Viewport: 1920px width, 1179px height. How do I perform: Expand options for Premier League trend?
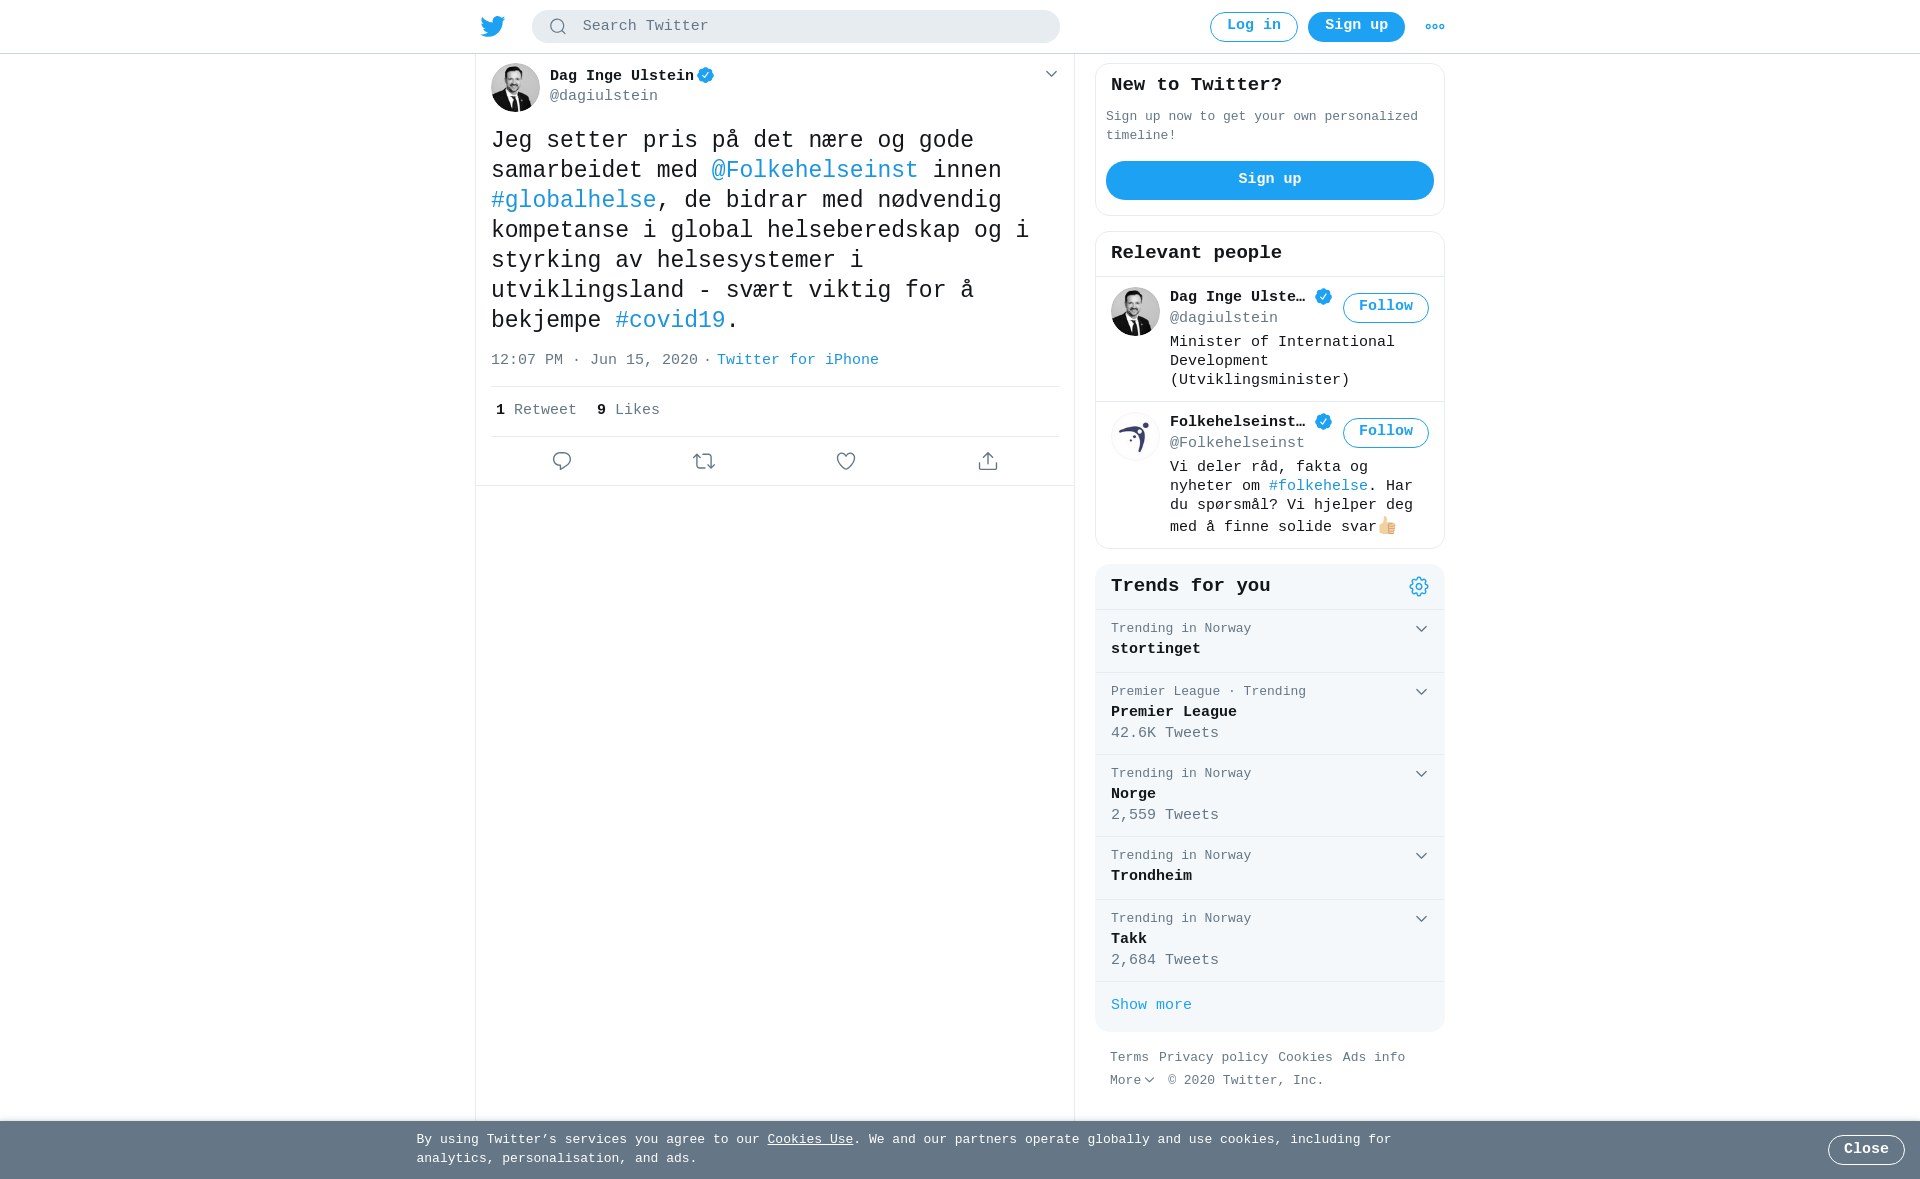click(x=1421, y=692)
